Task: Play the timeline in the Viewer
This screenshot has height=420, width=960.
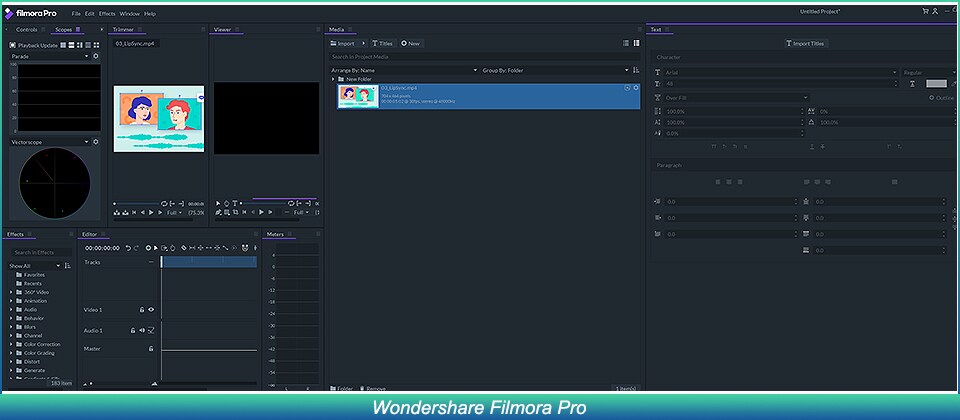Action: coord(261,212)
